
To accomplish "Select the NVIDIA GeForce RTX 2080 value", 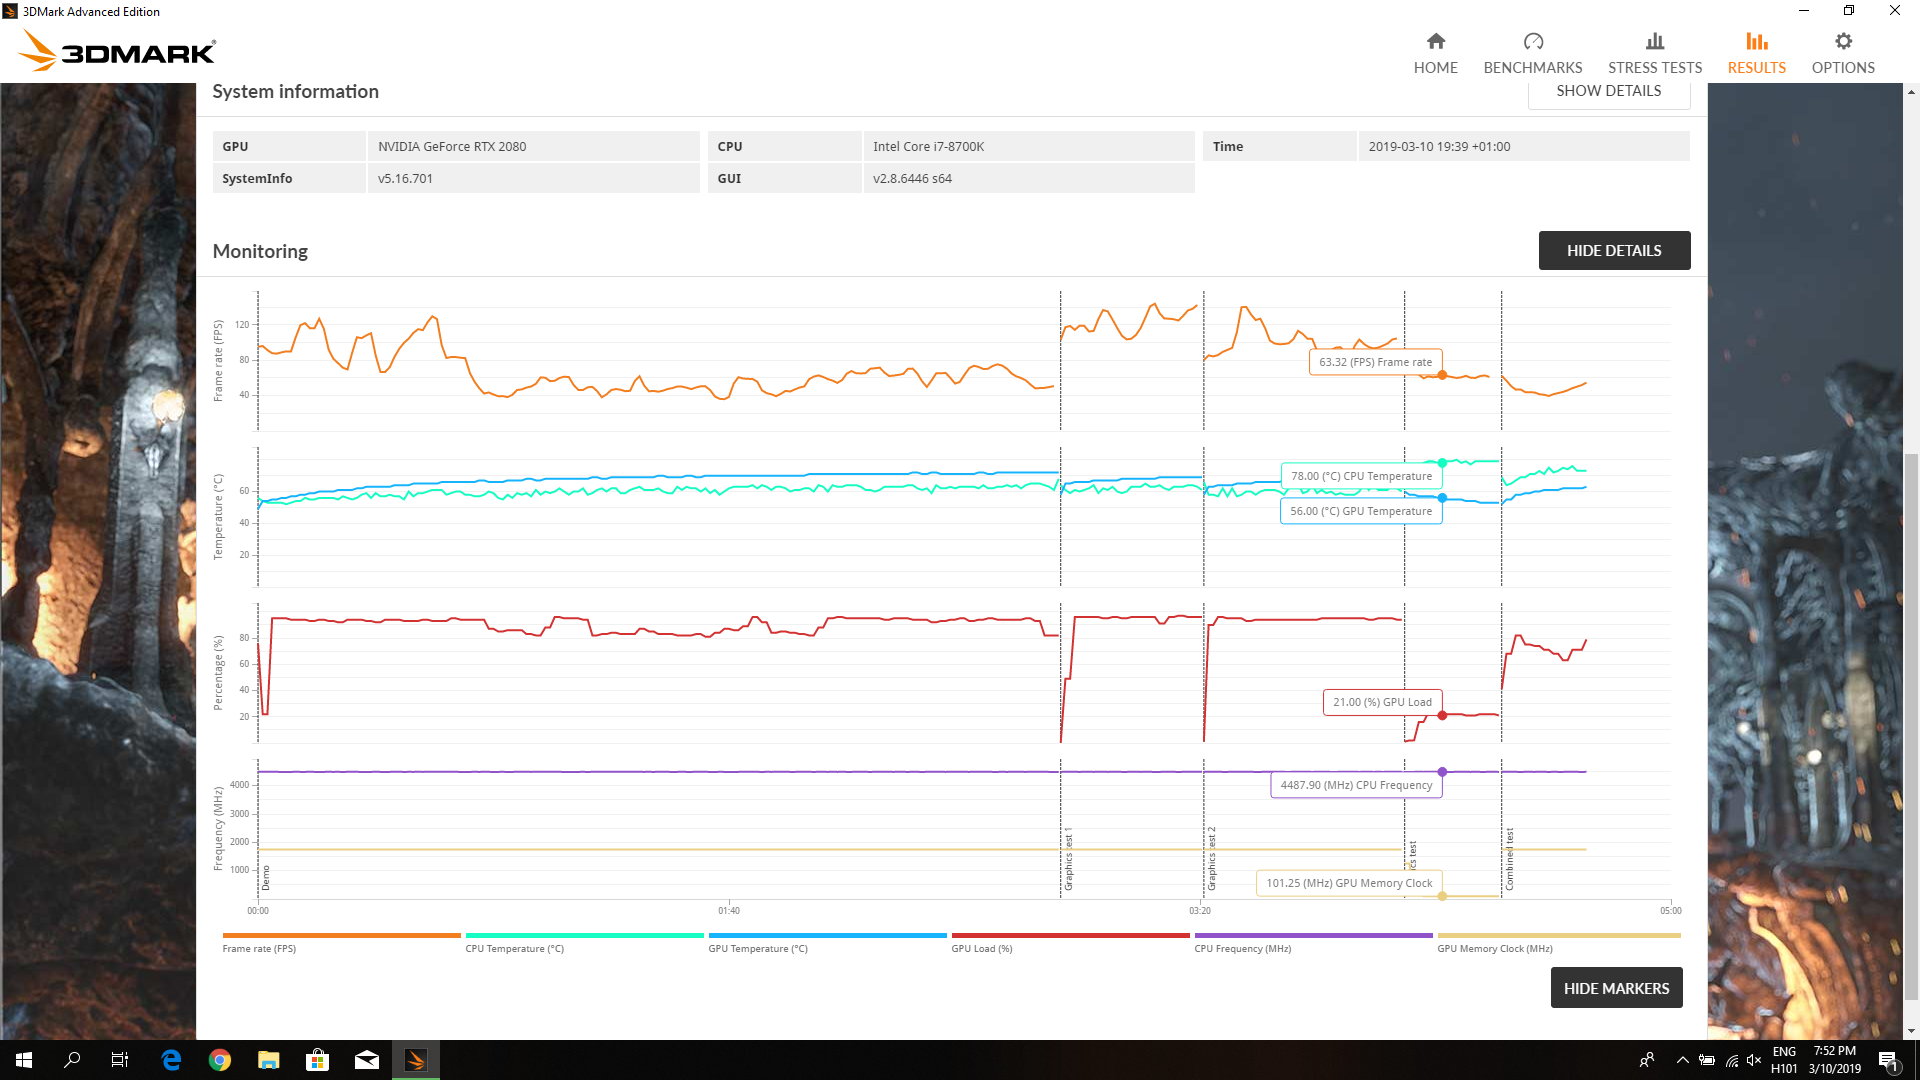I will [x=452, y=146].
